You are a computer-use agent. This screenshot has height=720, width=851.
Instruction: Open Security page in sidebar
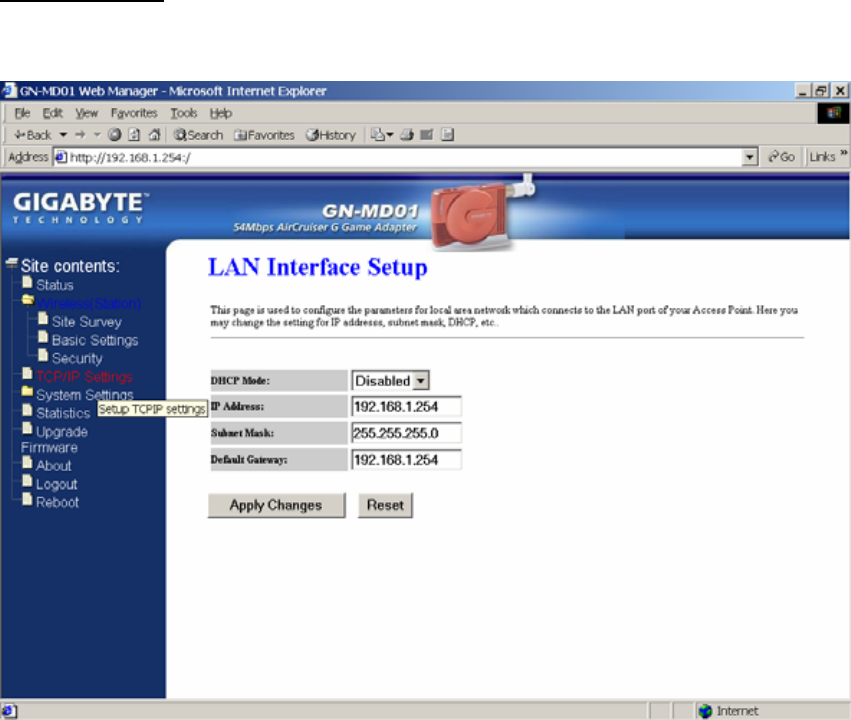77,359
